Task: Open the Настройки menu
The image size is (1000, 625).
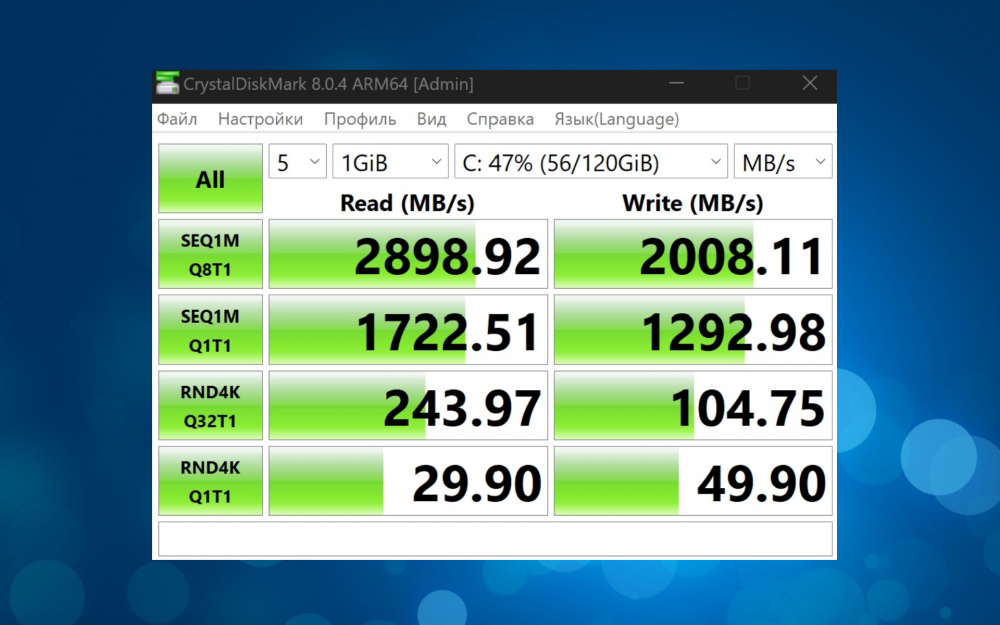Action: click(x=260, y=119)
